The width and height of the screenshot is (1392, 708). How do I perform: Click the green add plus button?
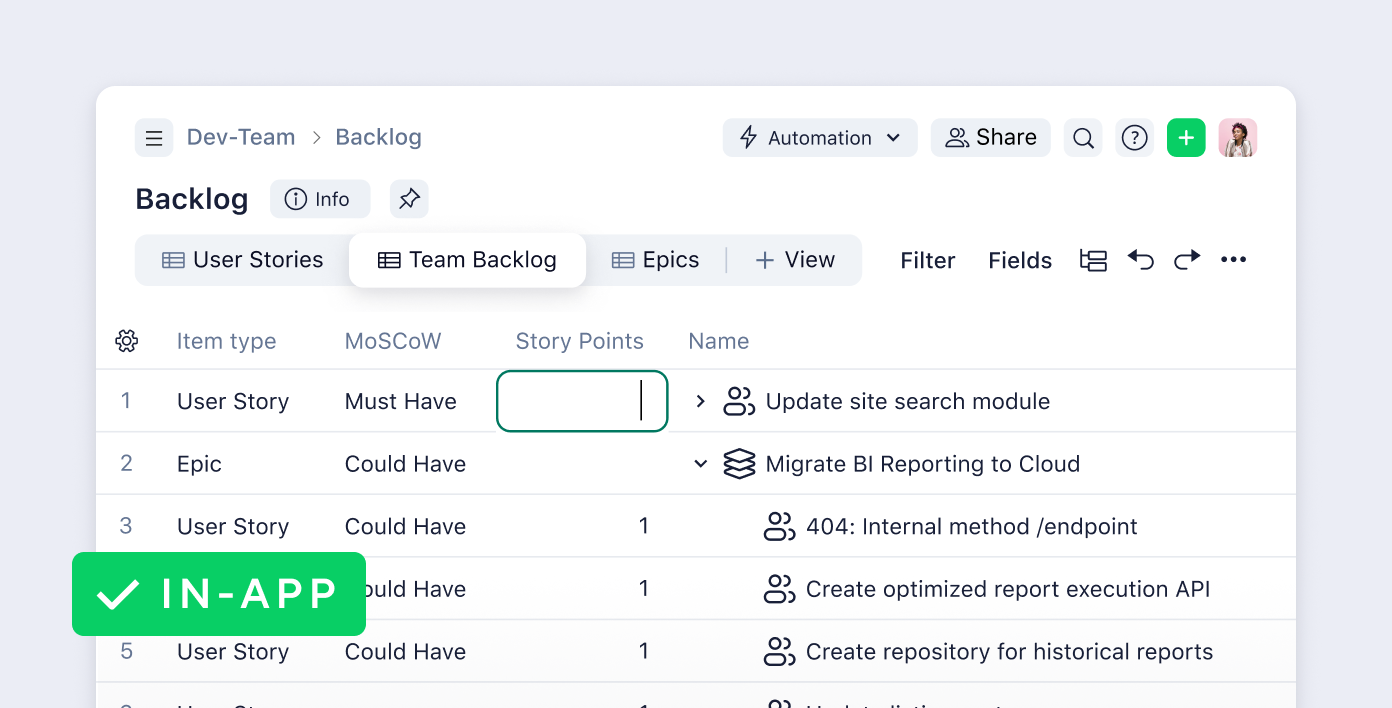click(1186, 138)
